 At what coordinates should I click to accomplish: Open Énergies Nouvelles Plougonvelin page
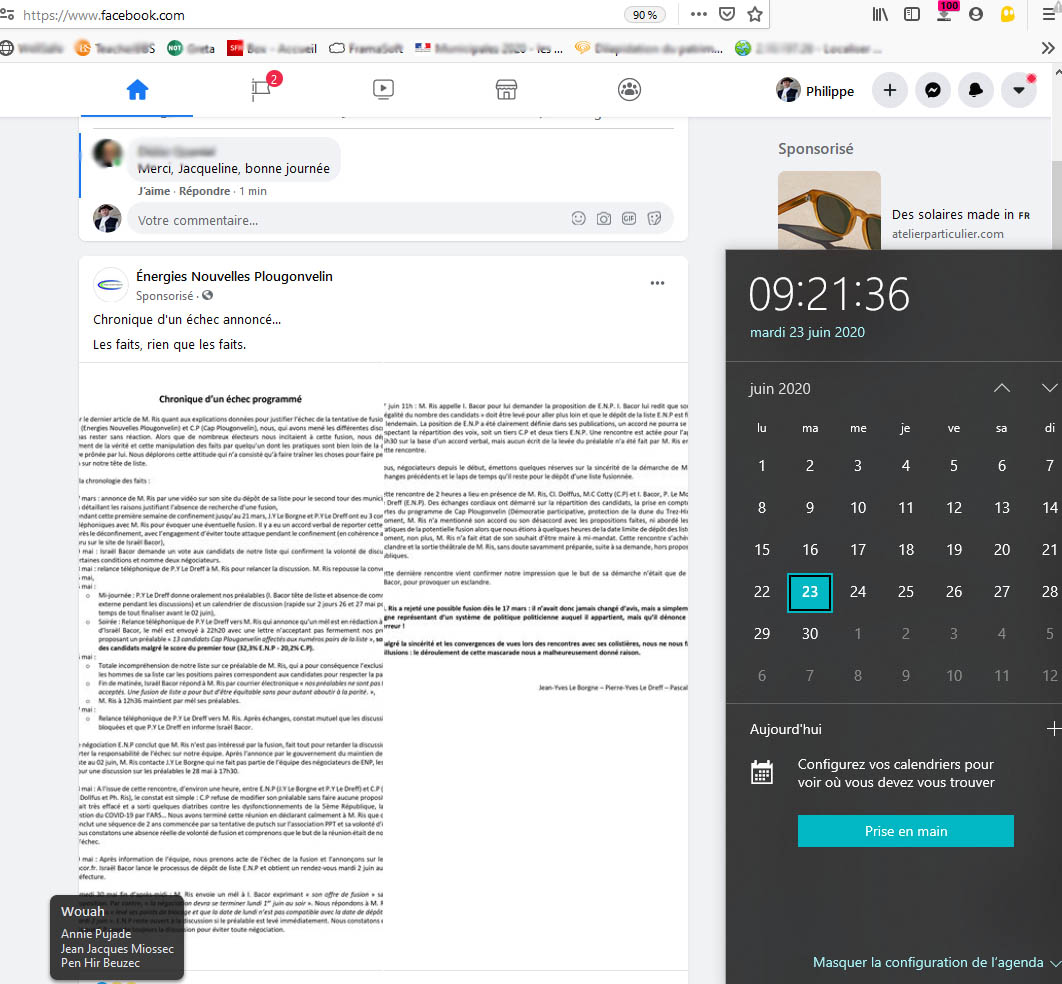(234, 276)
